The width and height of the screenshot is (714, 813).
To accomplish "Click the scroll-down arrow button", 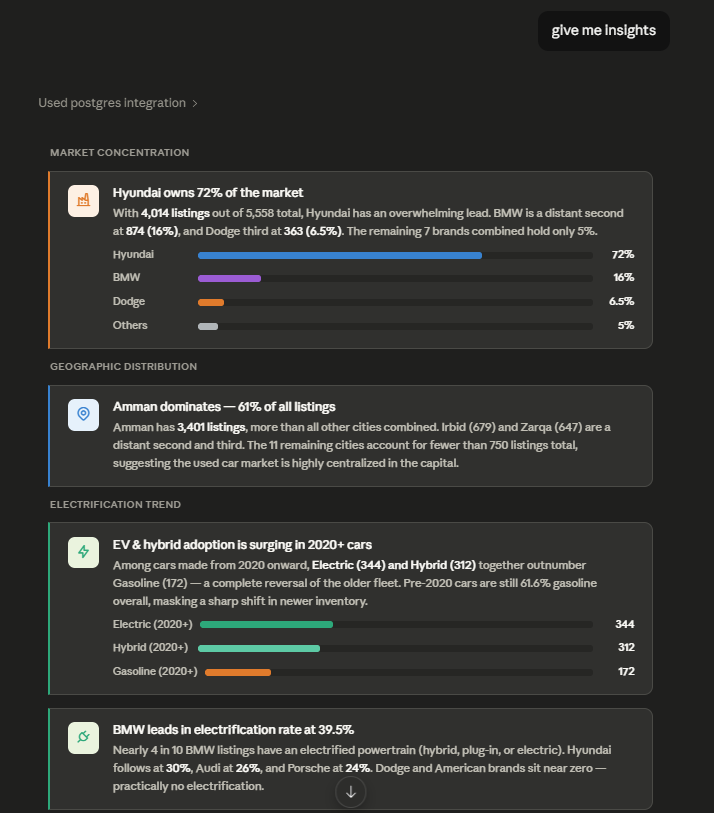I will (x=351, y=792).
